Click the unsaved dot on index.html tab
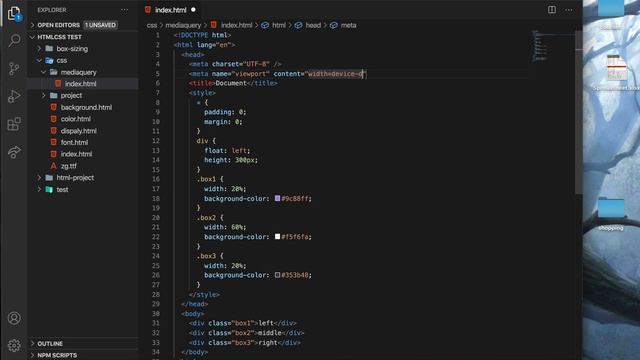The image size is (640, 360). point(193,10)
